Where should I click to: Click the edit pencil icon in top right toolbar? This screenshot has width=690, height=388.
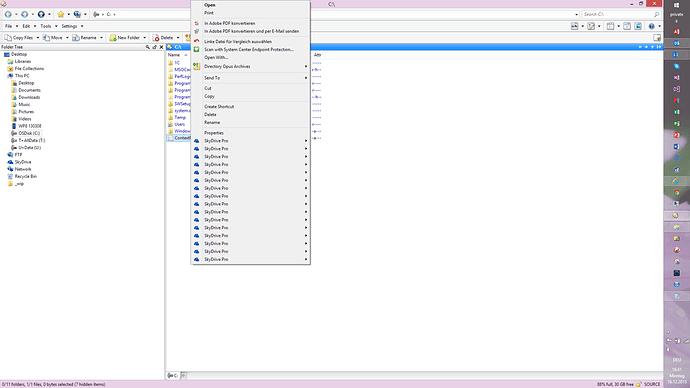coord(591,26)
